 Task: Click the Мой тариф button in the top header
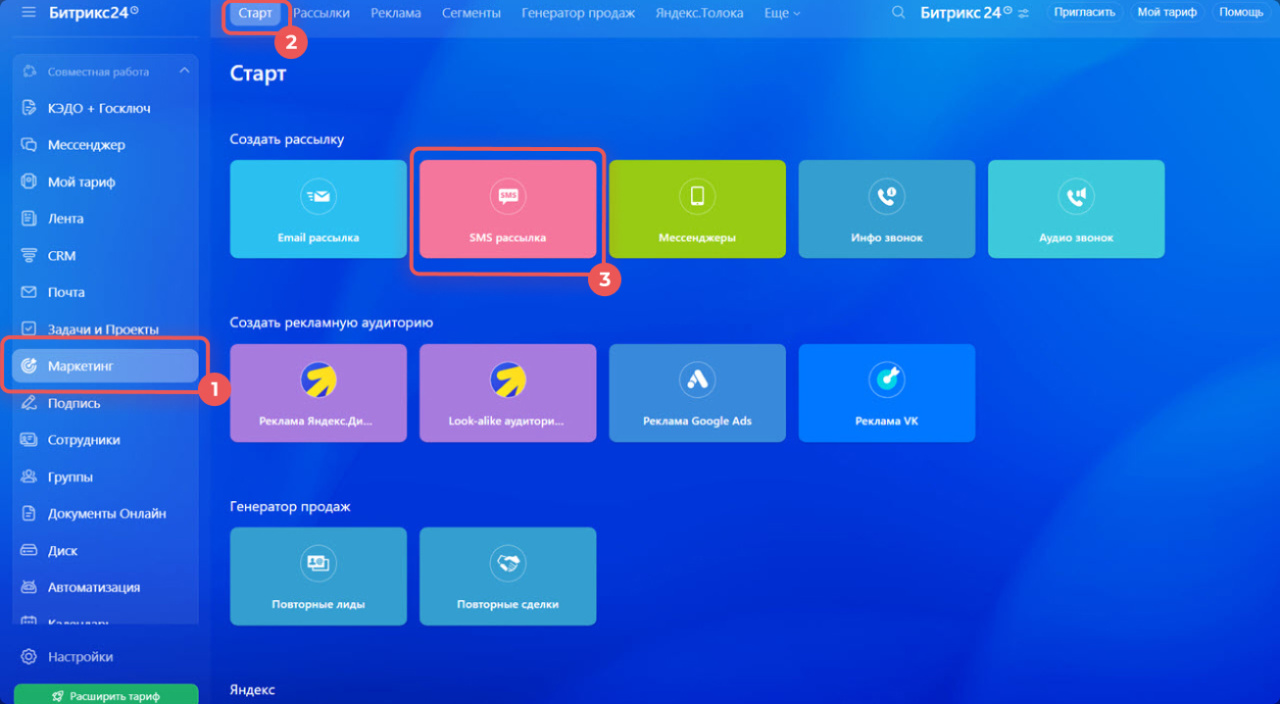[1167, 13]
